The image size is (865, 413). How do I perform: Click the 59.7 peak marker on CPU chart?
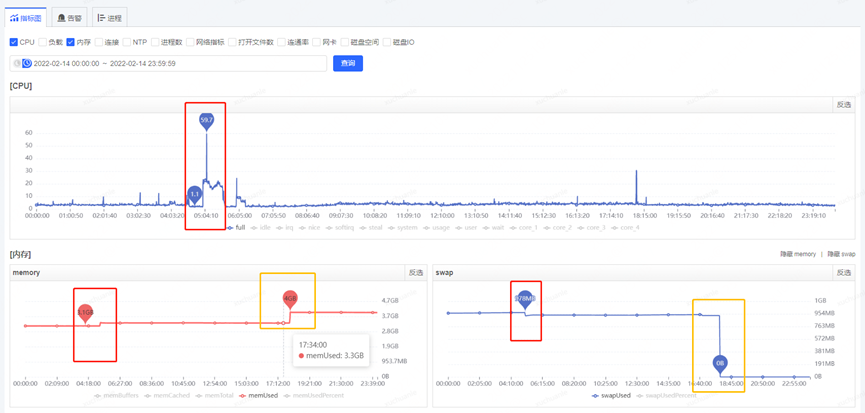pyautogui.click(x=206, y=120)
